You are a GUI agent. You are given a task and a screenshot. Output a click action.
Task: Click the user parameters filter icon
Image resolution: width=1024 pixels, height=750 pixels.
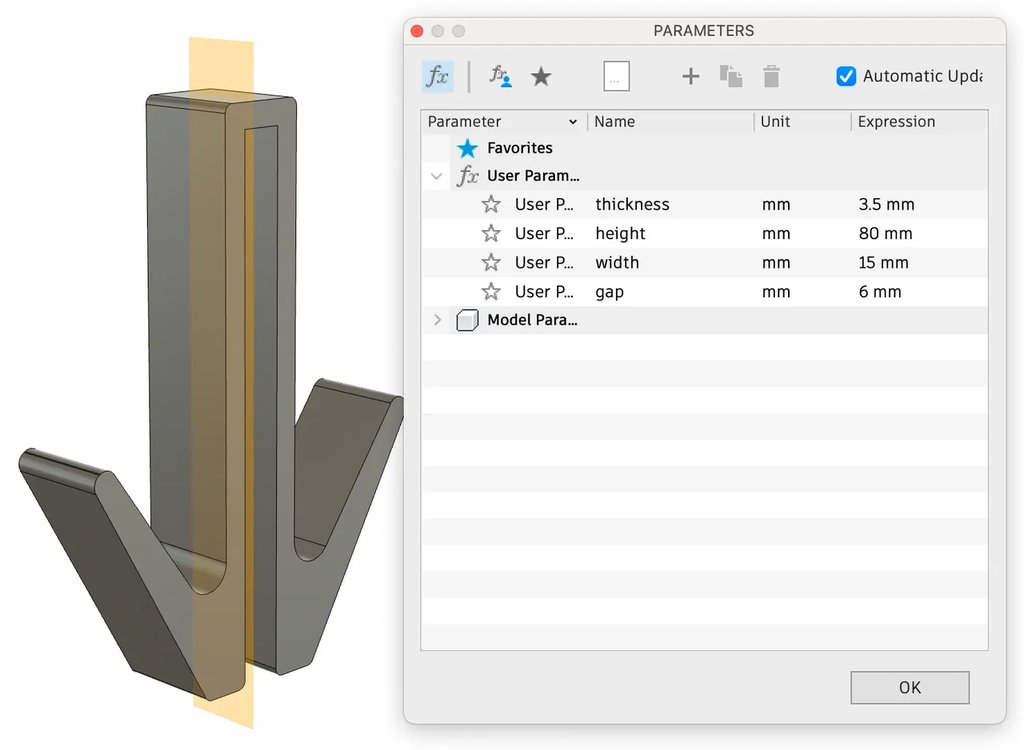500,77
